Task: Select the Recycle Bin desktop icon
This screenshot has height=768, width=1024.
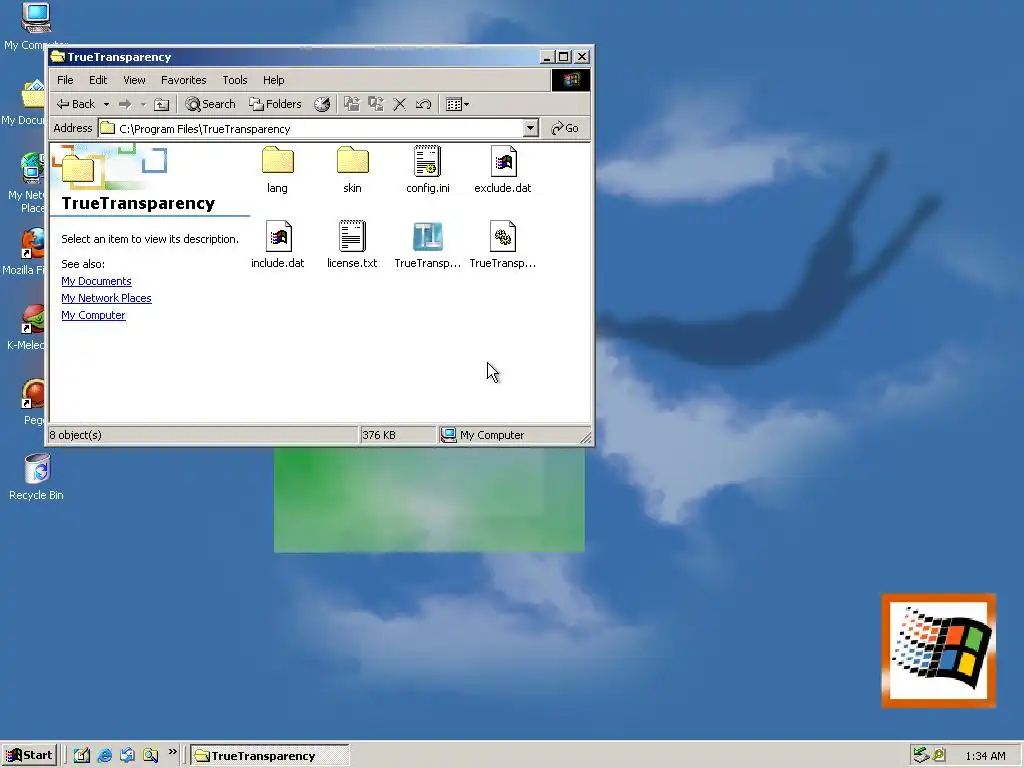Action: [37, 477]
